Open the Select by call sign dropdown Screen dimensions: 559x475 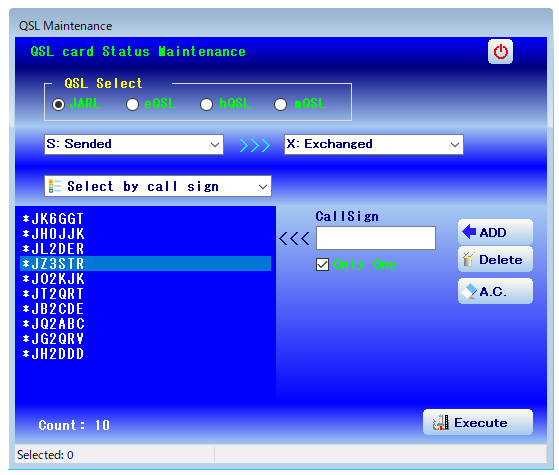158,186
